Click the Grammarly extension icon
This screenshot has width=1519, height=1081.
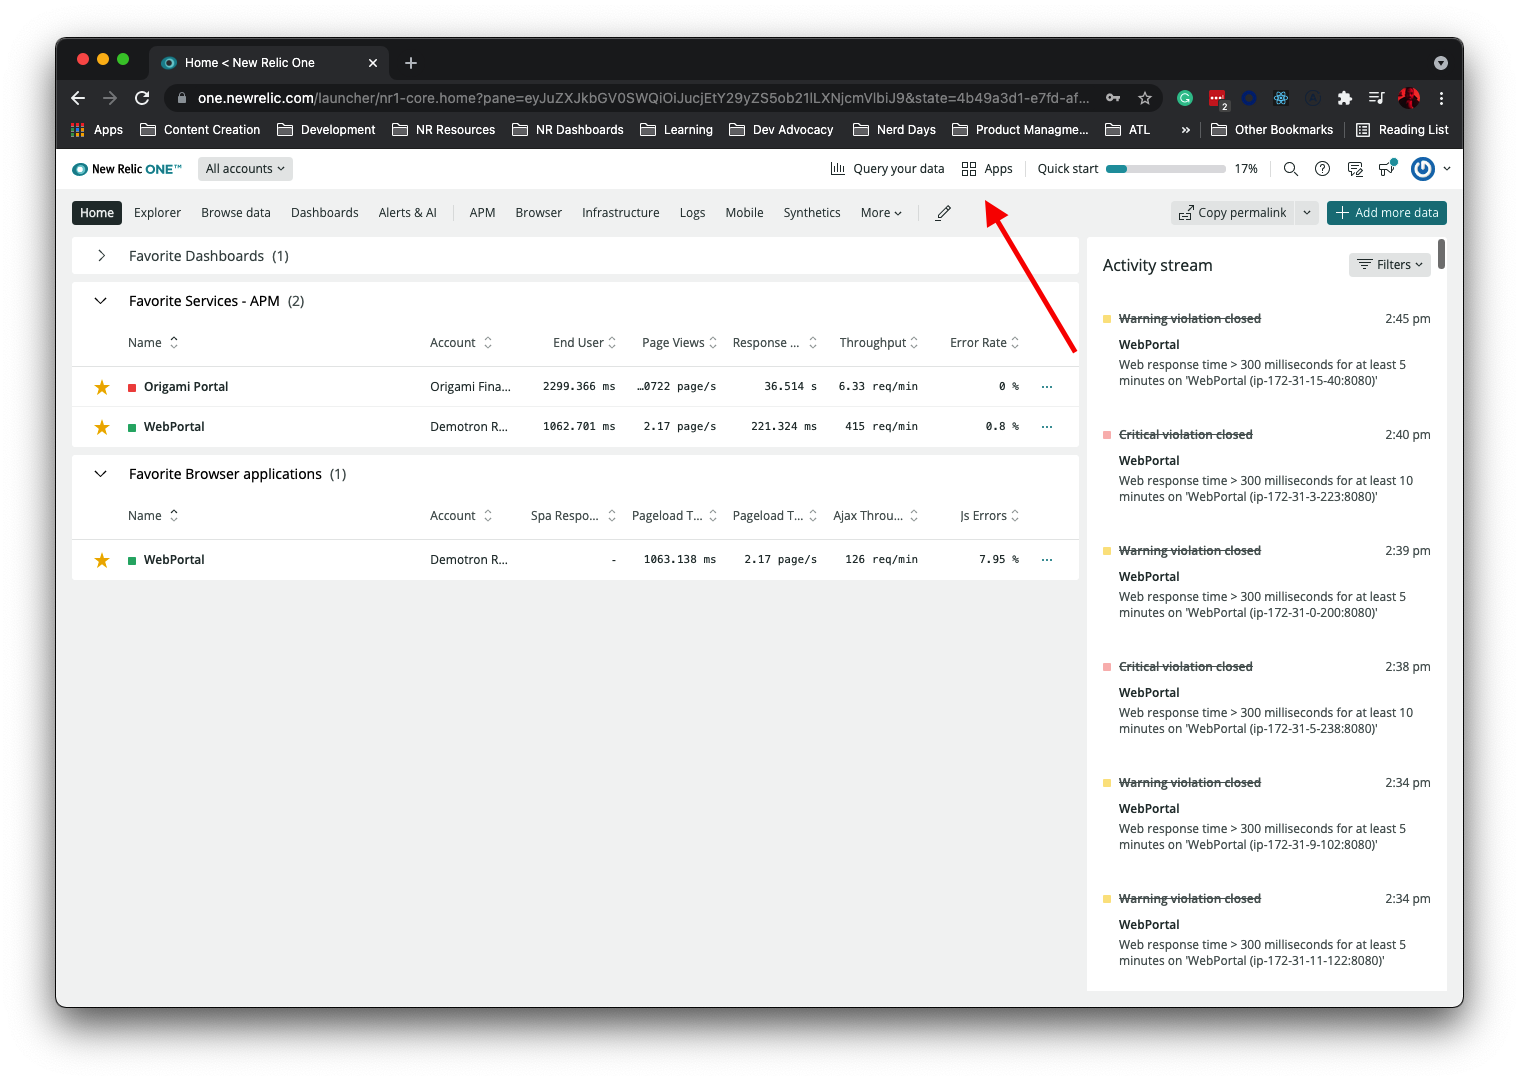coord(1185,98)
